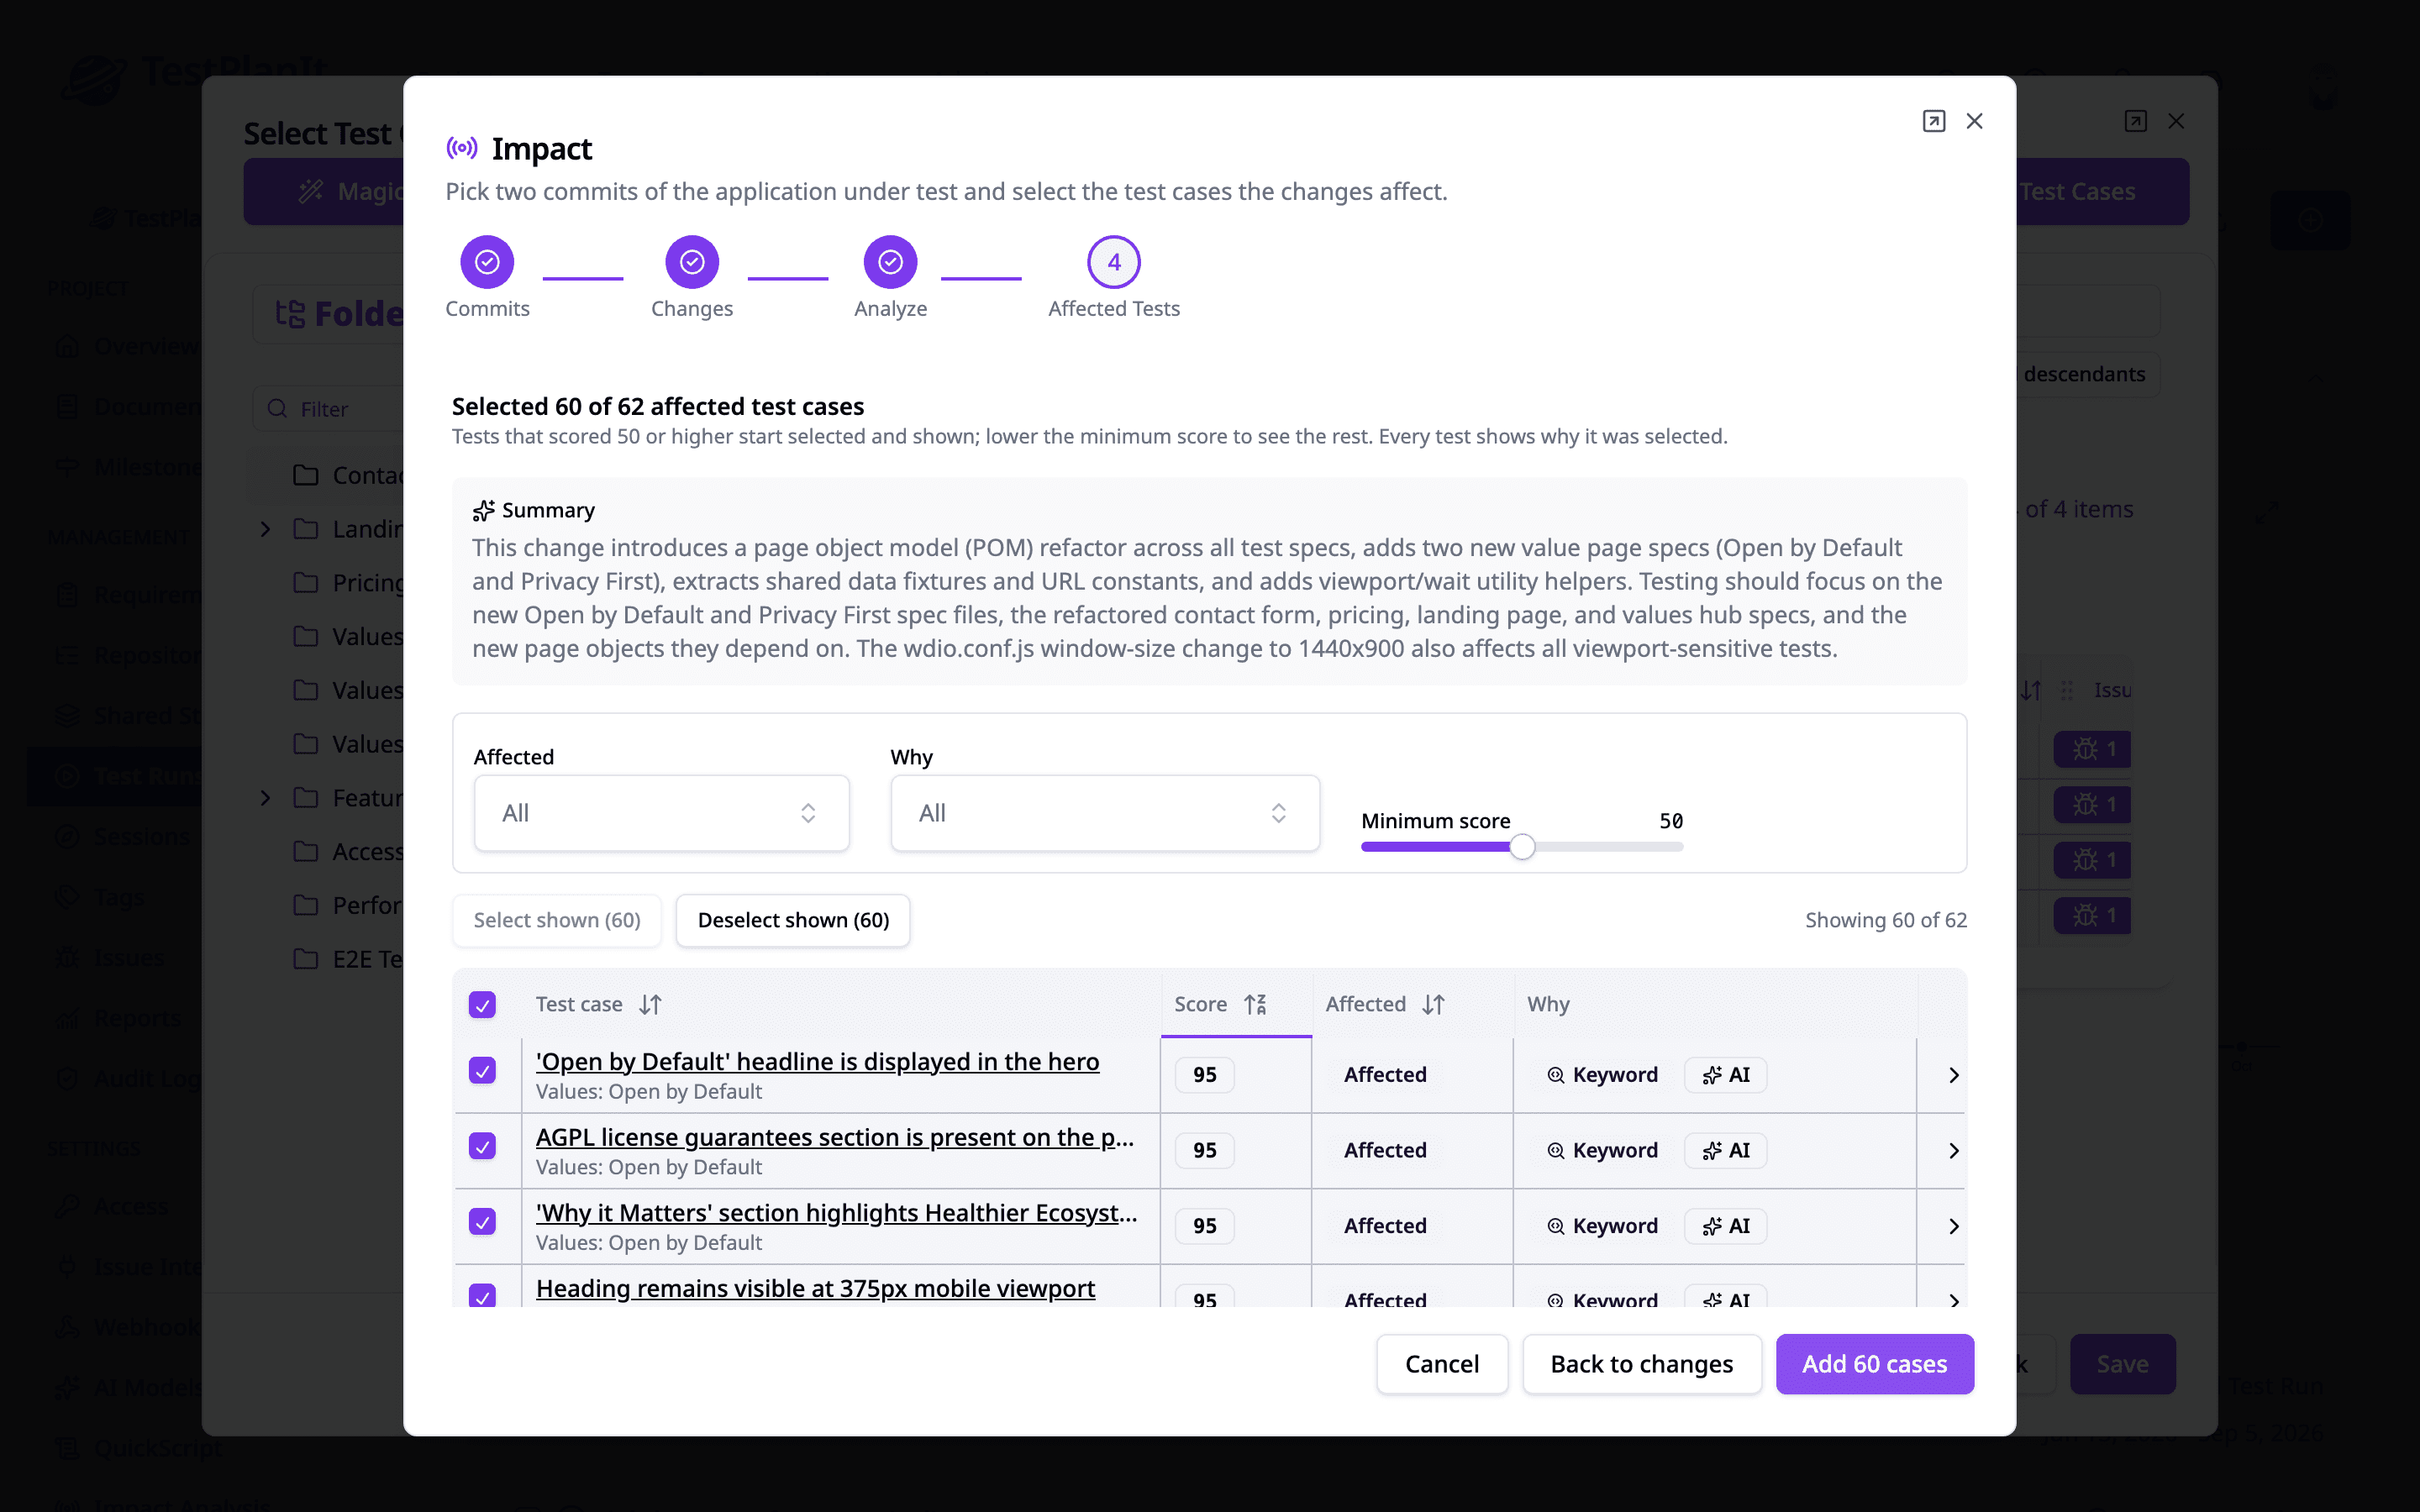Click the Minimum score slider handle
Viewport: 2420px width, 1512px height.
[x=1522, y=847]
